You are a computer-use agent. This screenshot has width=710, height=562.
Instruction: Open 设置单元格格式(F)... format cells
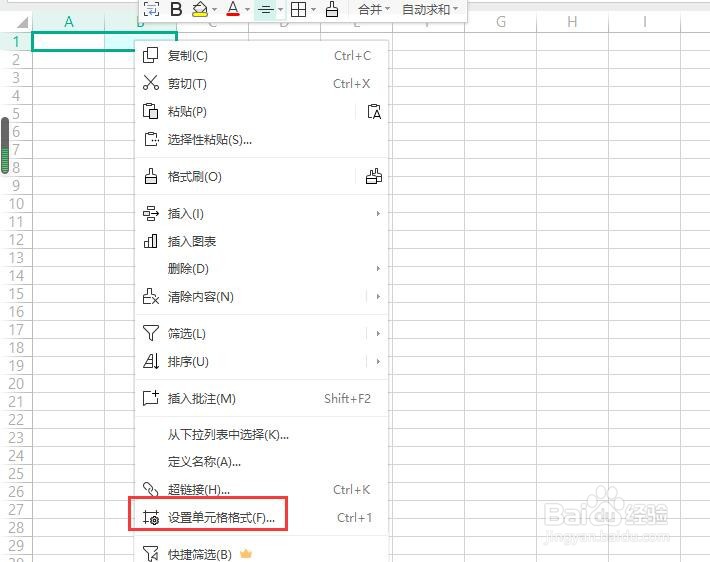(262, 517)
